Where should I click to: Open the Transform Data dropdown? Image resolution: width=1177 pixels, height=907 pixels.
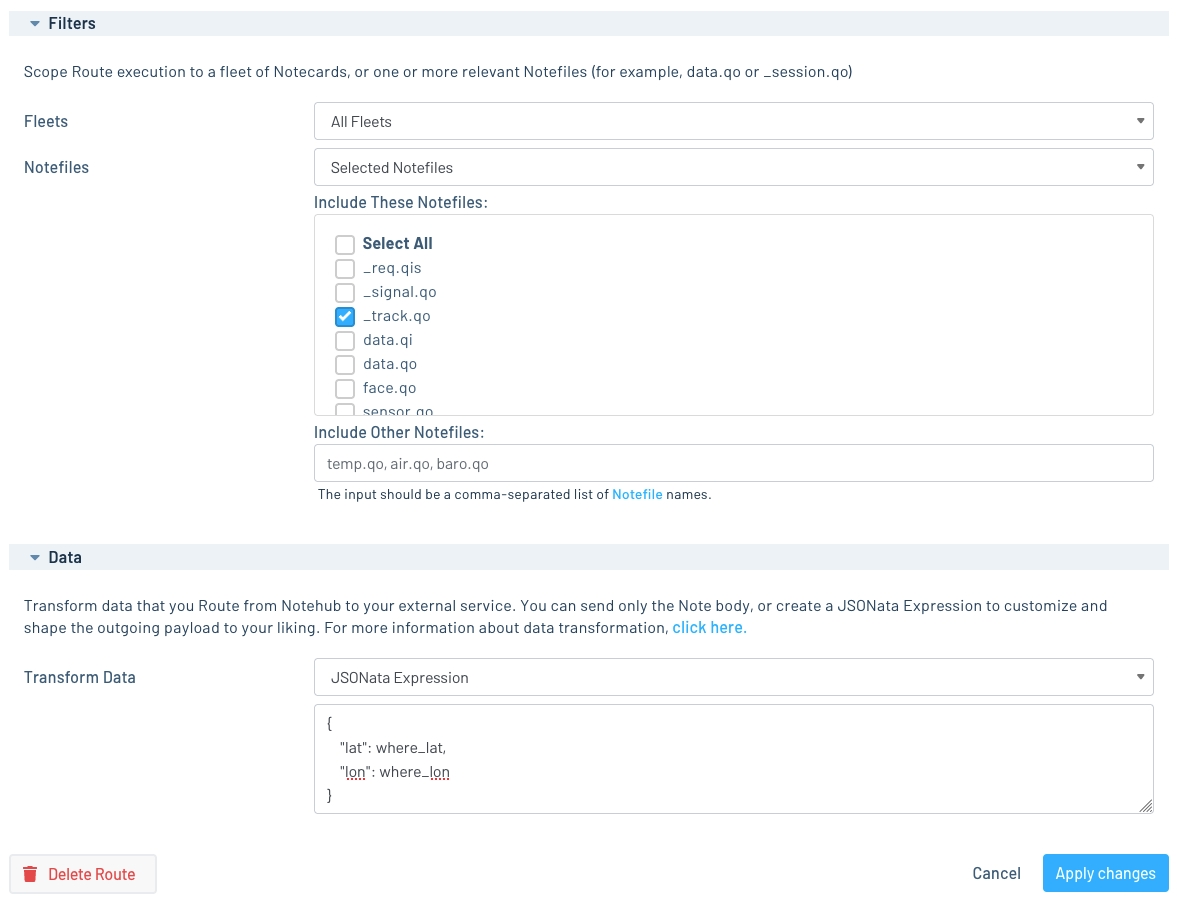point(733,677)
